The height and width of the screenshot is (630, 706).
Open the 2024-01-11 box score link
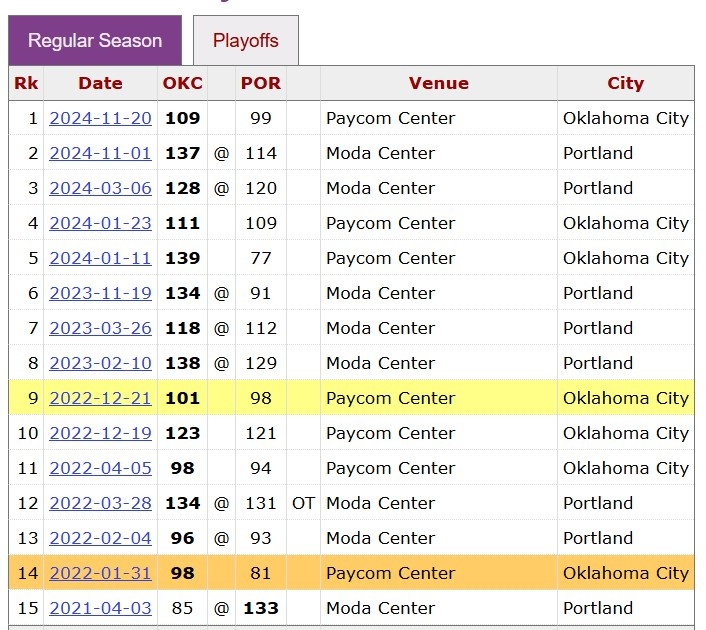pyautogui.click(x=100, y=258)
